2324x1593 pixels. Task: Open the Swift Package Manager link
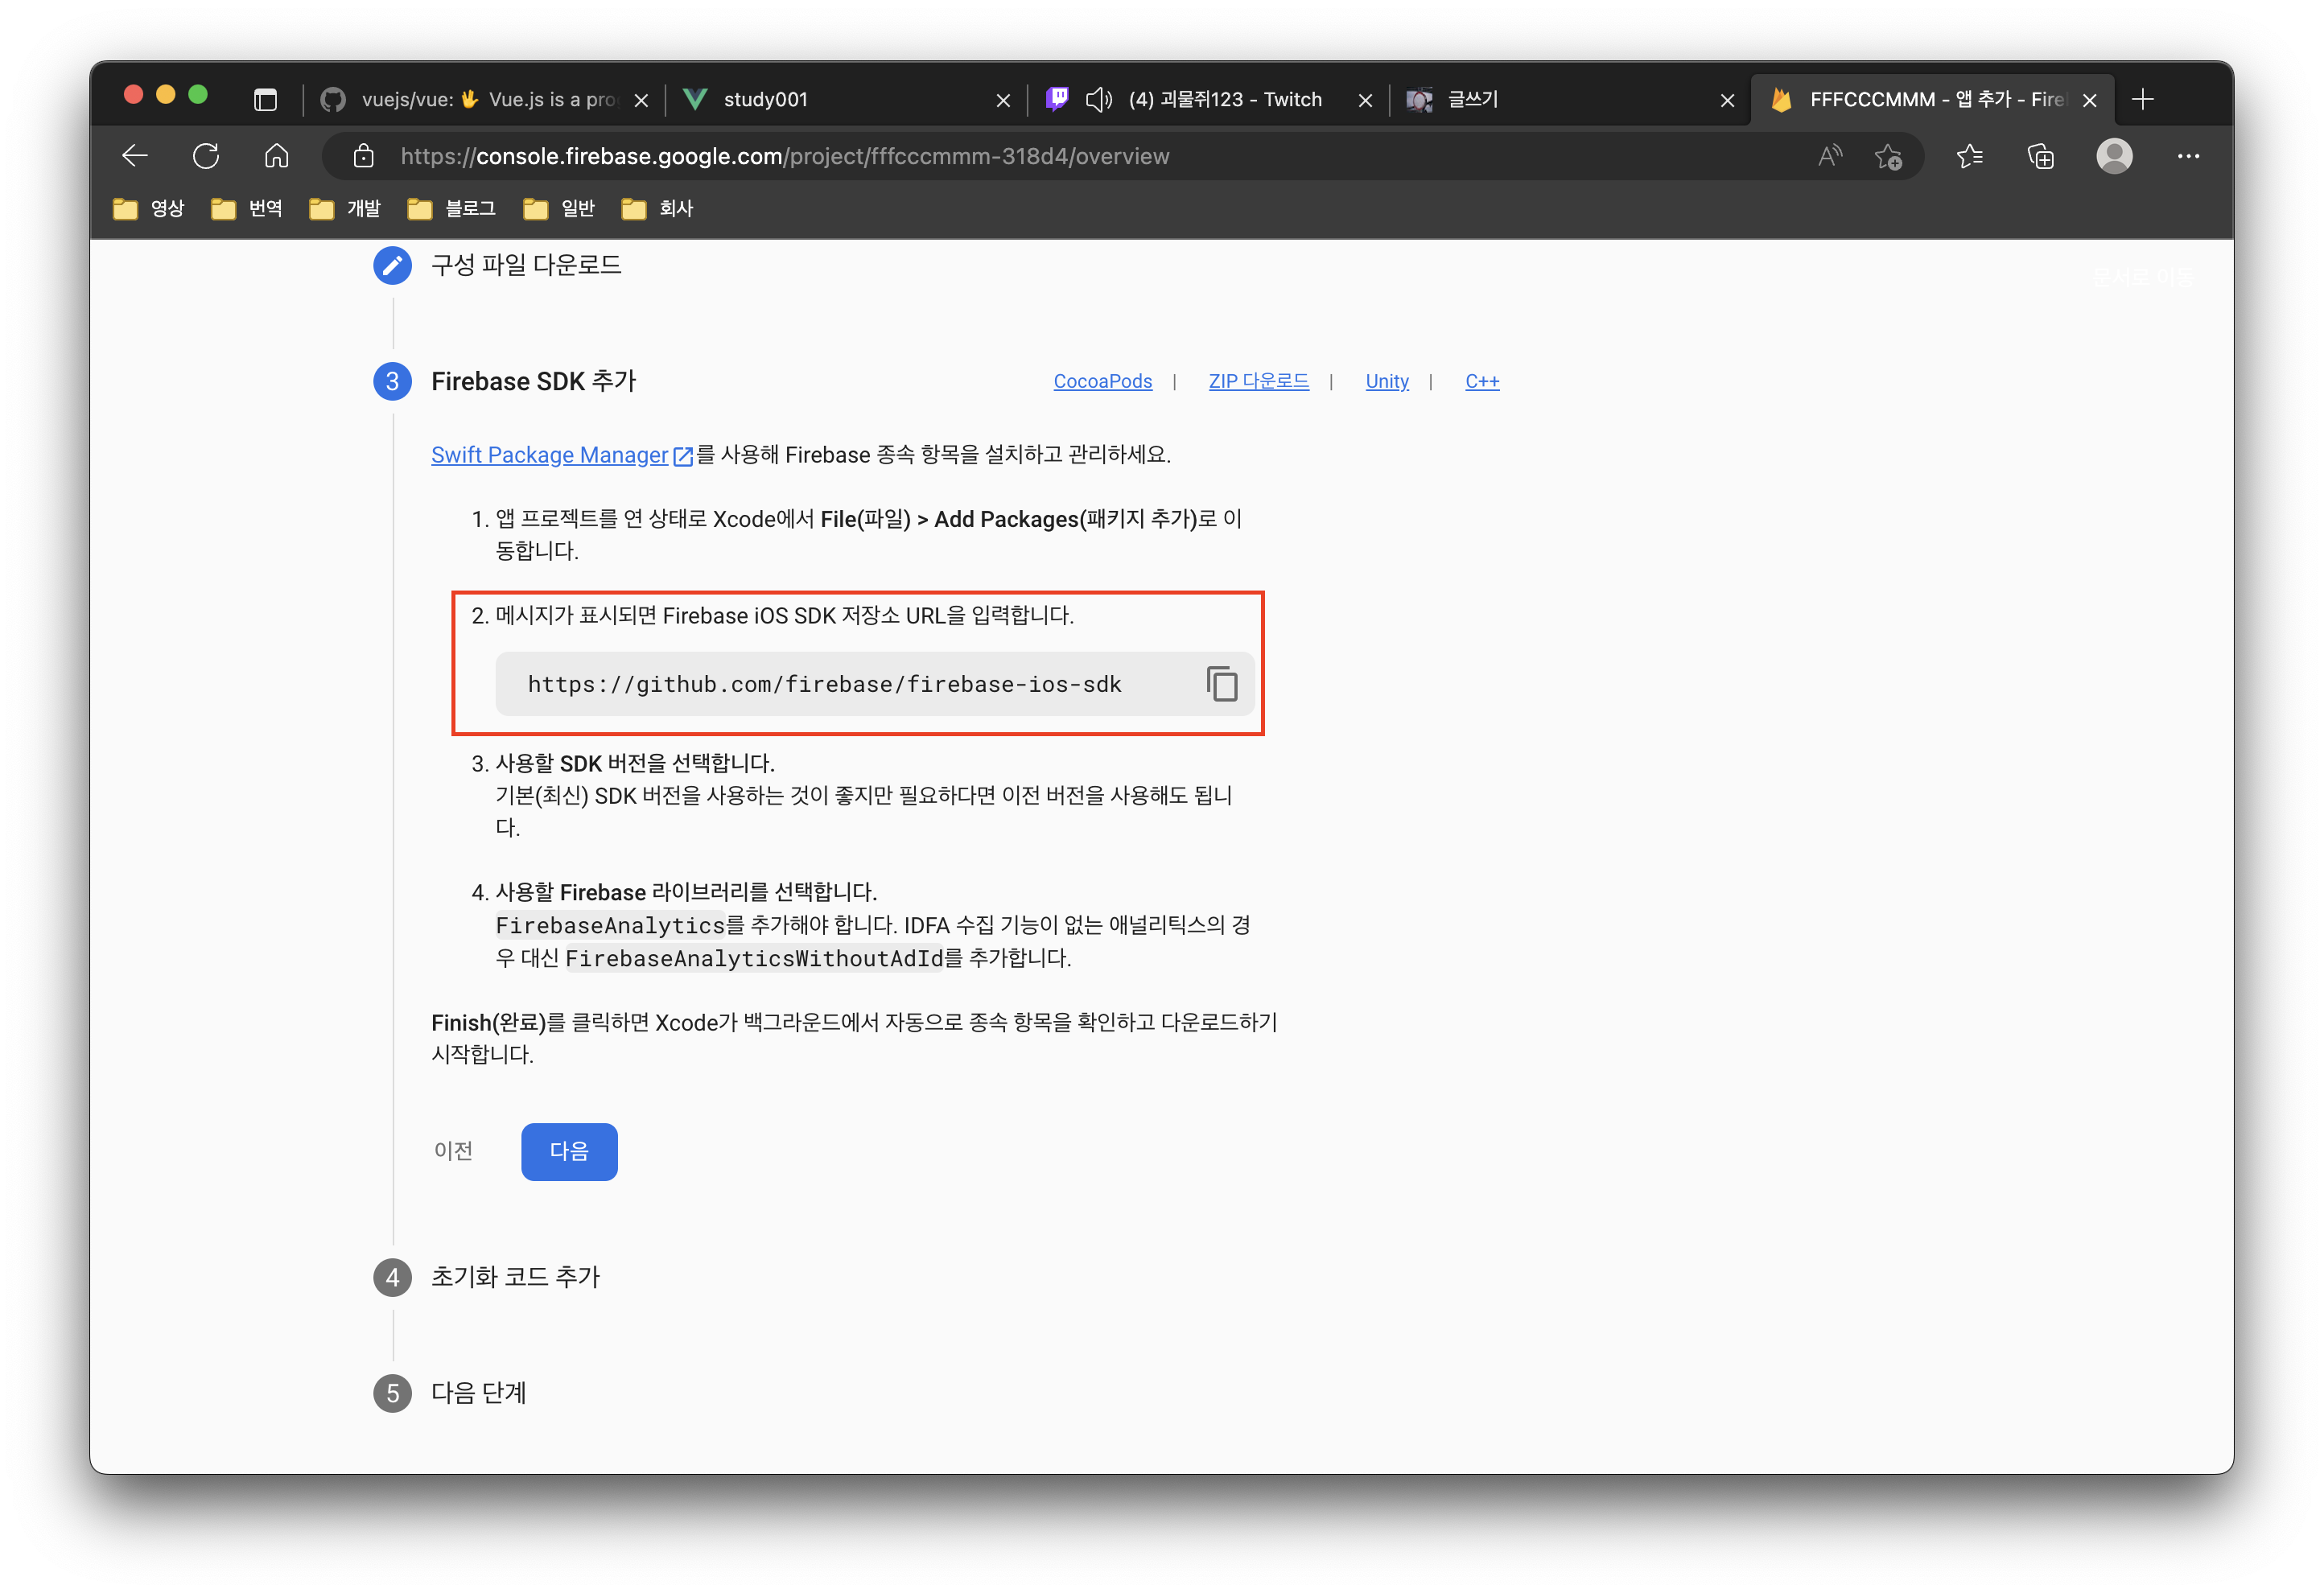562,455
